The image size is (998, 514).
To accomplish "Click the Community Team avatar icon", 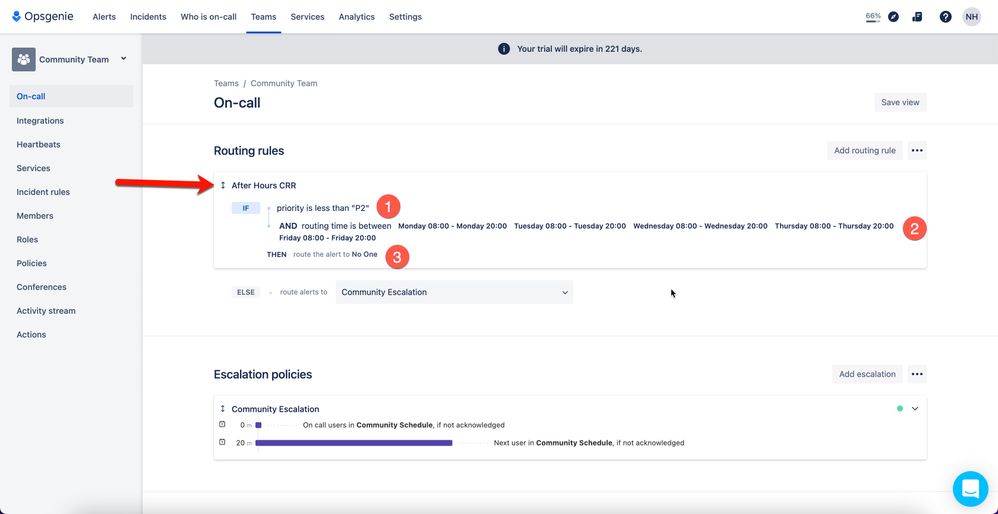I will point(24,59).
